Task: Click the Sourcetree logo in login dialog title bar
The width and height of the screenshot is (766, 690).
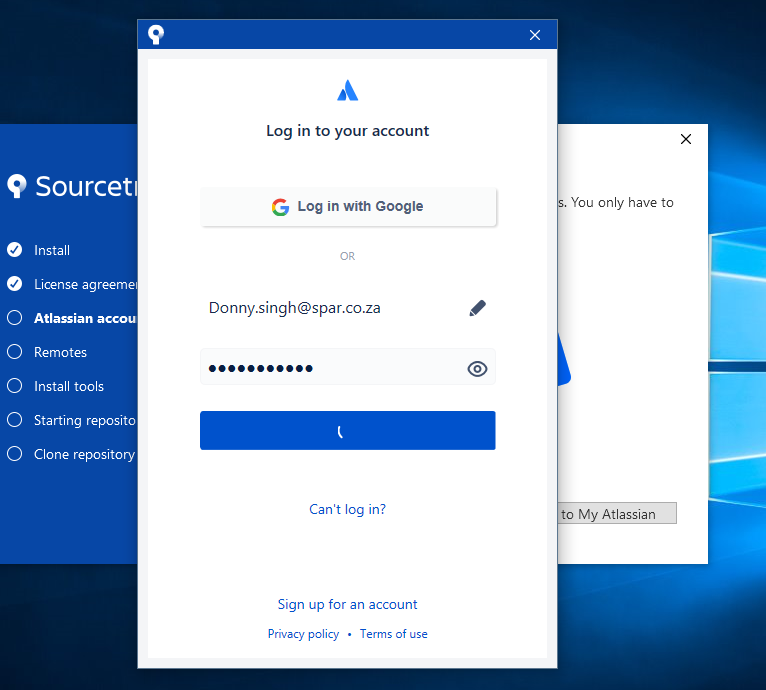Action: 156,35
